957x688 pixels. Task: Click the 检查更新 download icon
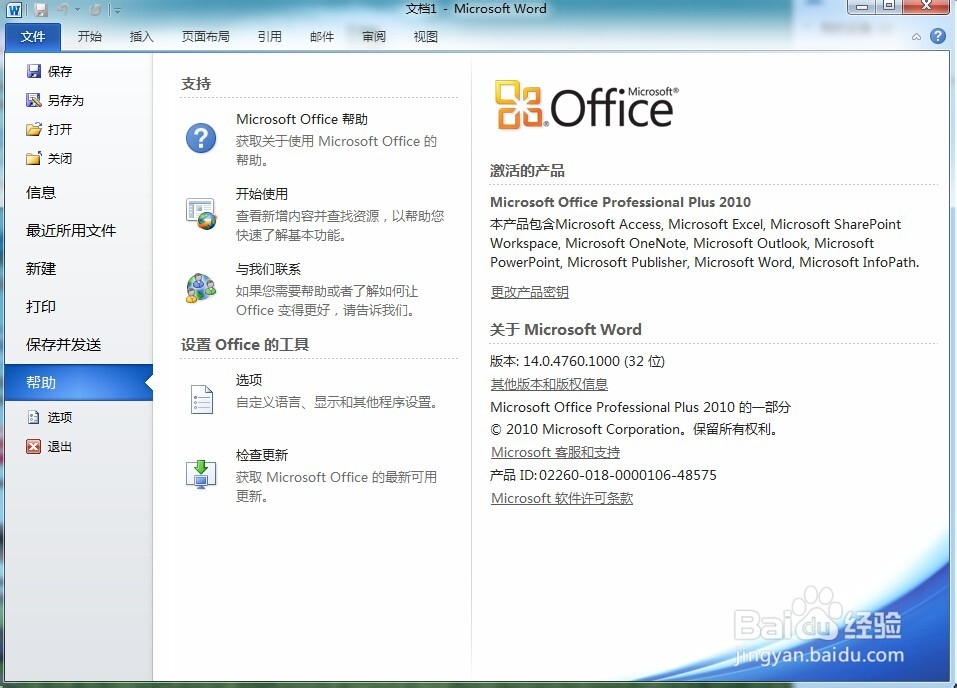tap(201, 474)
